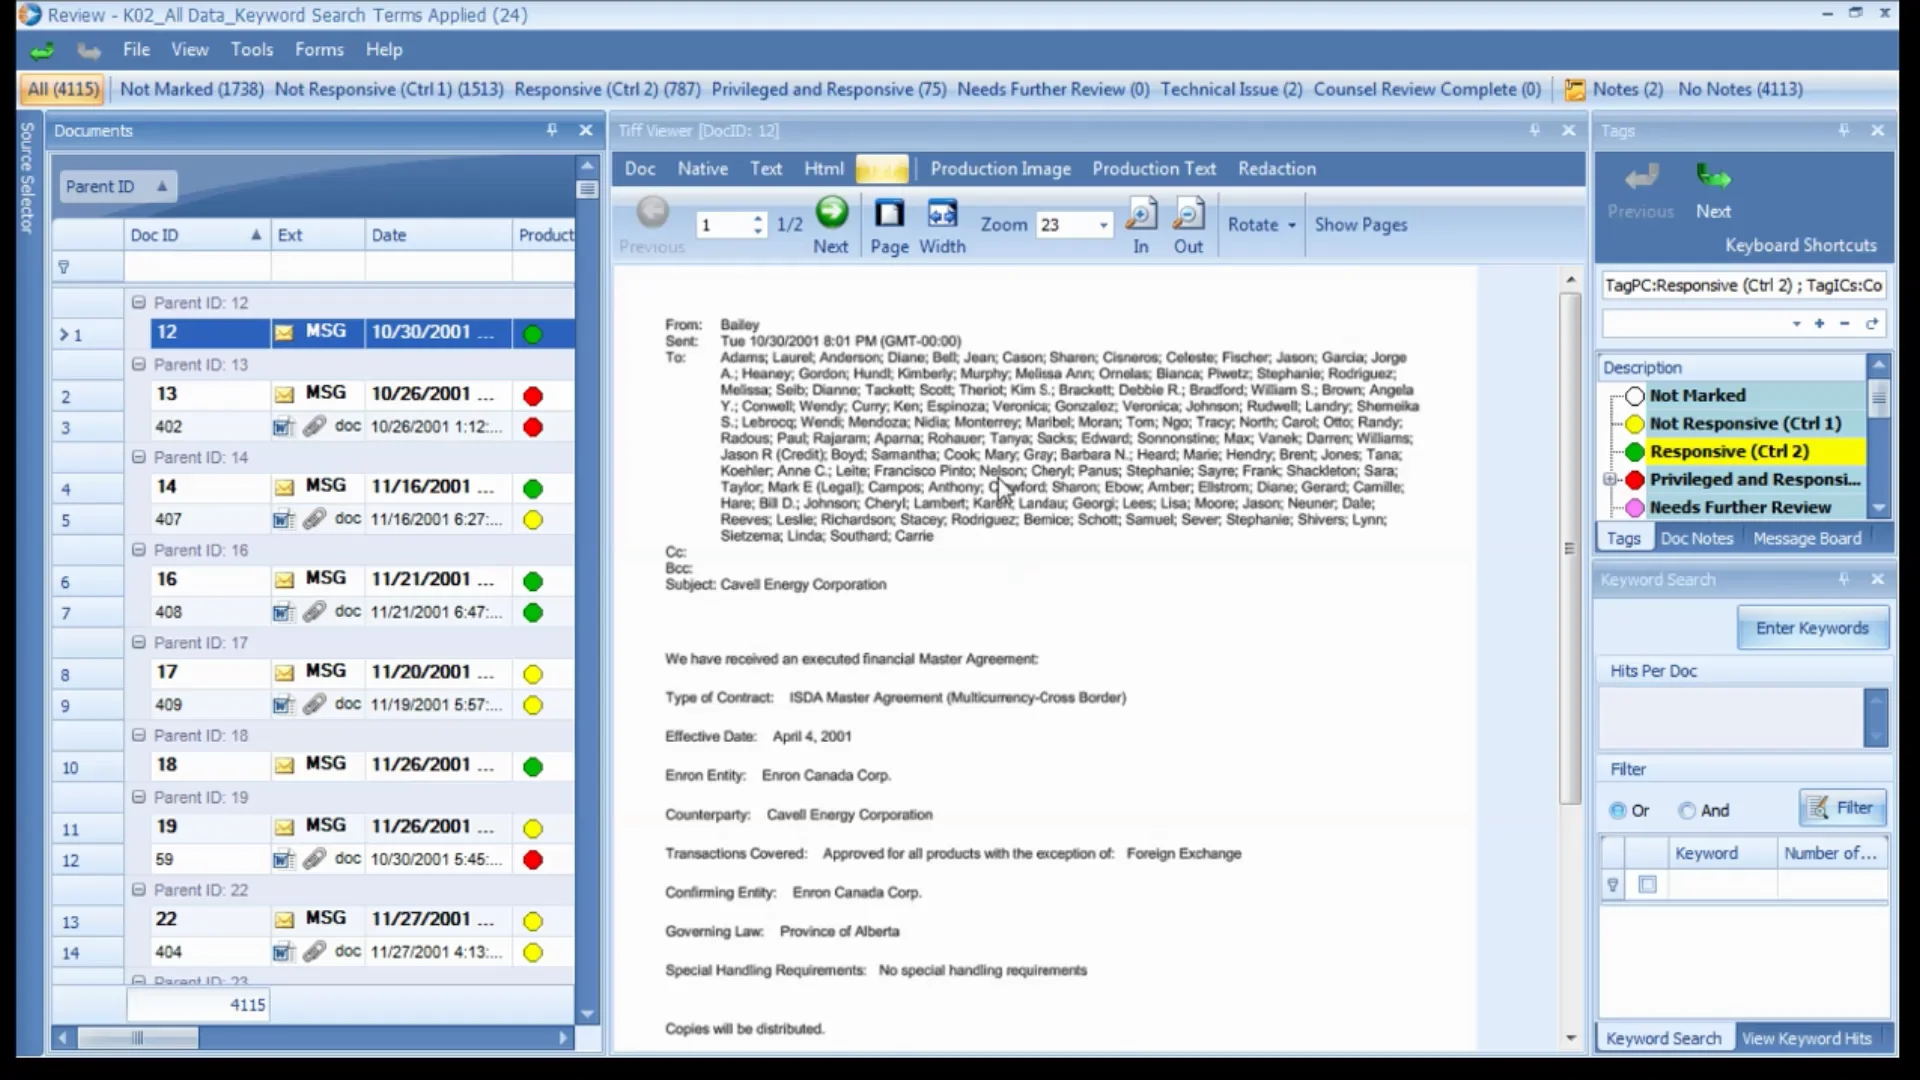
Task: Switch to View Keyword Hits tab
Action: [x=1806, y=1039]
